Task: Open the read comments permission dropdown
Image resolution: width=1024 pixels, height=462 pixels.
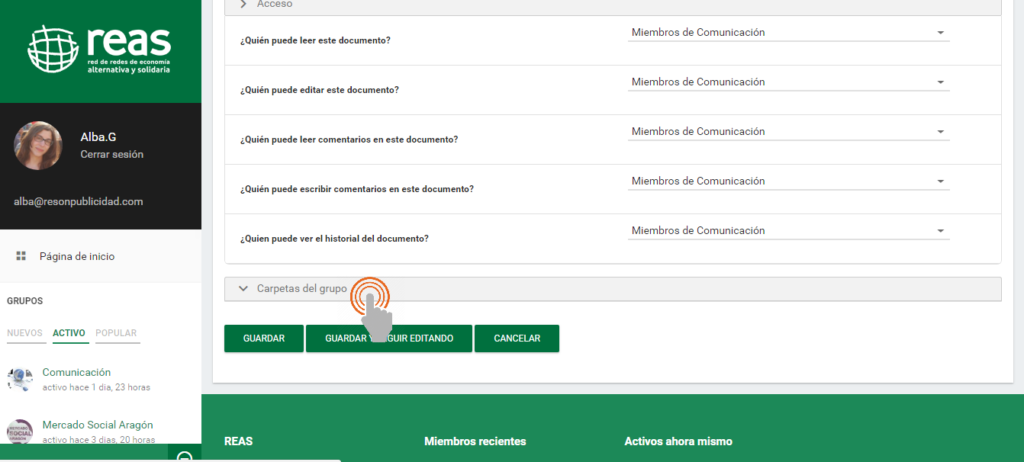Action: [788, 132]
